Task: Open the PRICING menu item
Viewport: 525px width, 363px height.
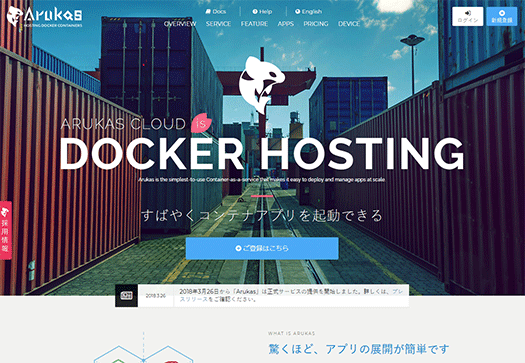Action: click(316, 24)
